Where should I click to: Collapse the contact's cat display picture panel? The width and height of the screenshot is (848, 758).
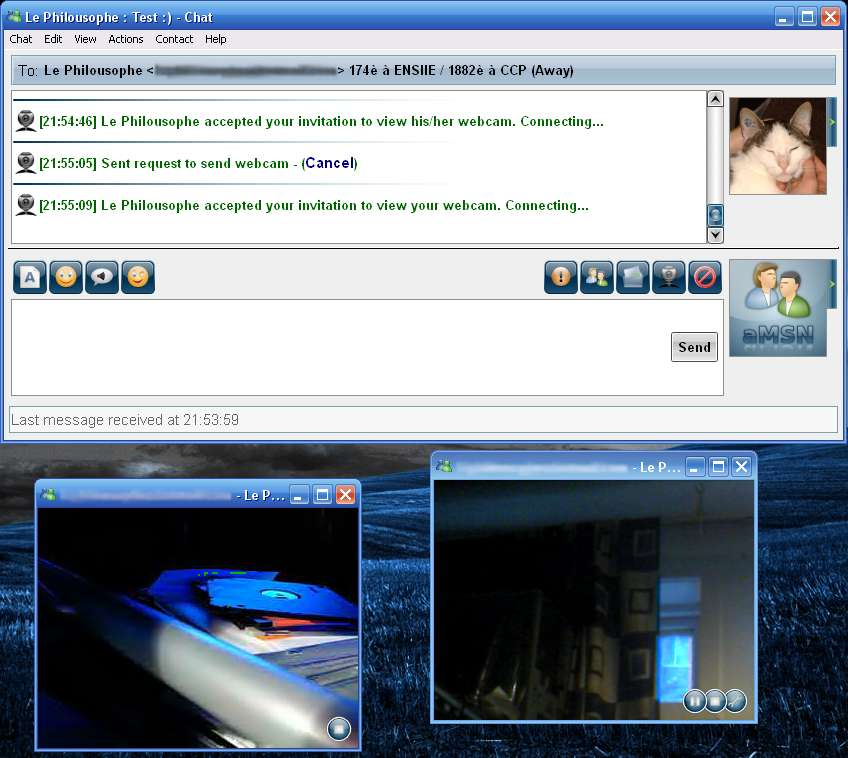[x=832, y=121]
